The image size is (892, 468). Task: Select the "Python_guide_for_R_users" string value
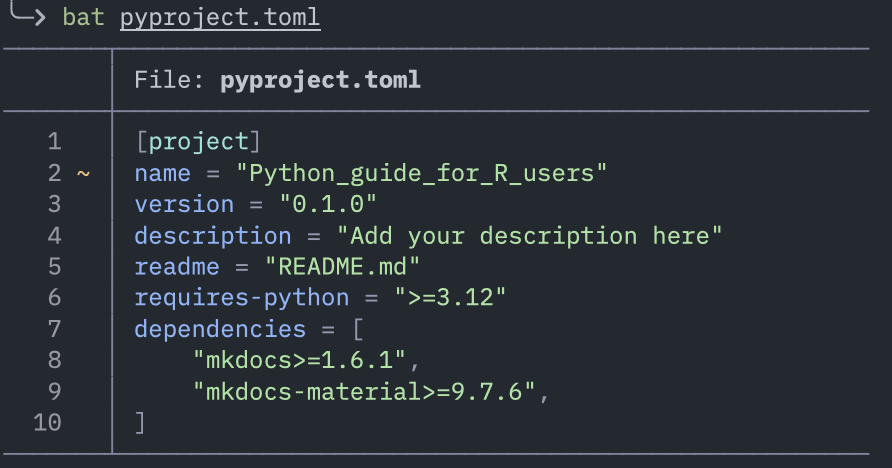pyautogui.click(x=422, y=173)
